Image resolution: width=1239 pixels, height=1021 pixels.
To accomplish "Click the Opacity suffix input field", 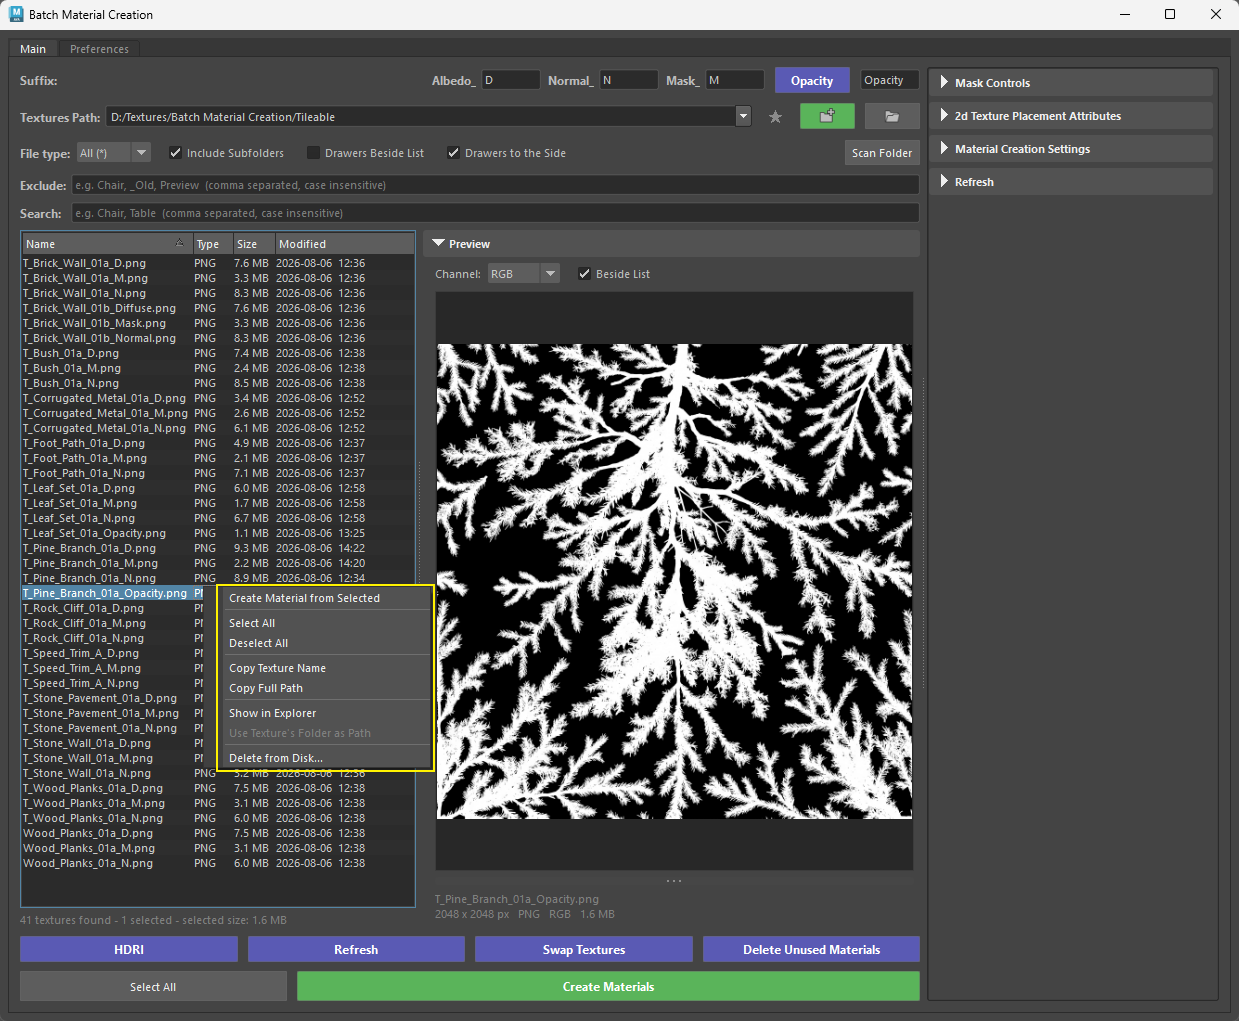I will tap(890, 80).
